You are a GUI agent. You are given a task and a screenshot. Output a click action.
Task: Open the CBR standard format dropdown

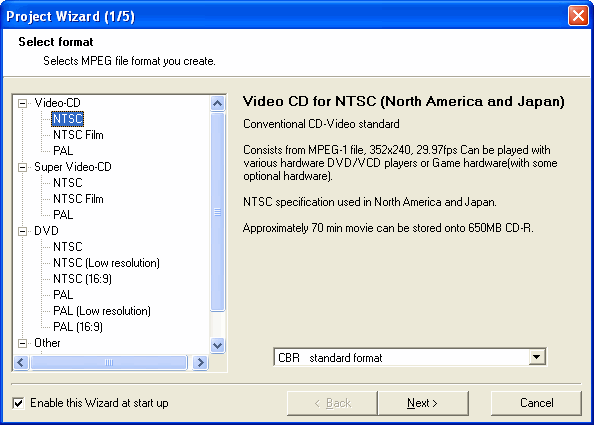536,357
